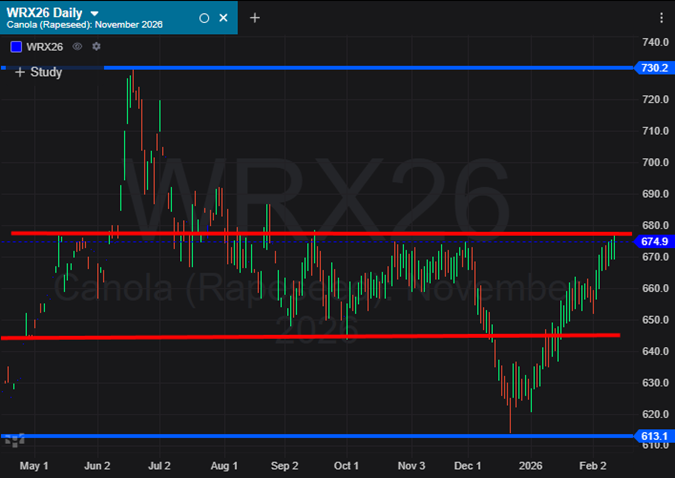Click the WRX26 legend label
Screen dimensions: 675x478
[45, 47]
